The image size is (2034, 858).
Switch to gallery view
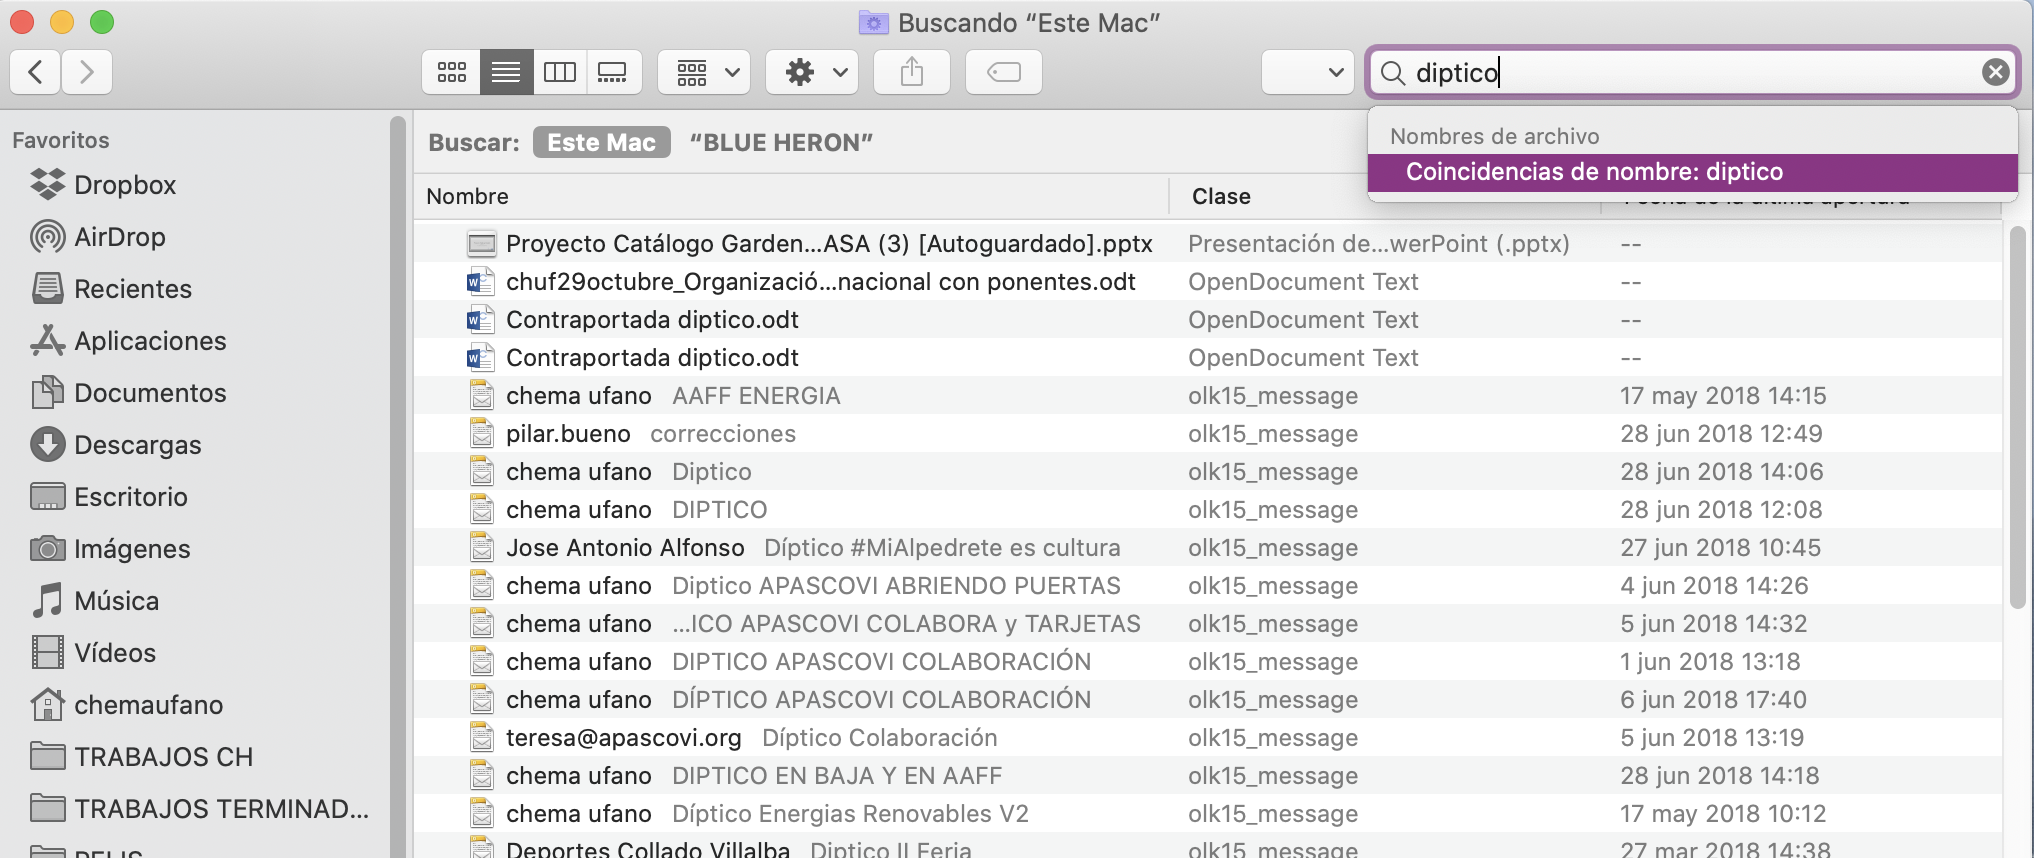pos(613,72)
